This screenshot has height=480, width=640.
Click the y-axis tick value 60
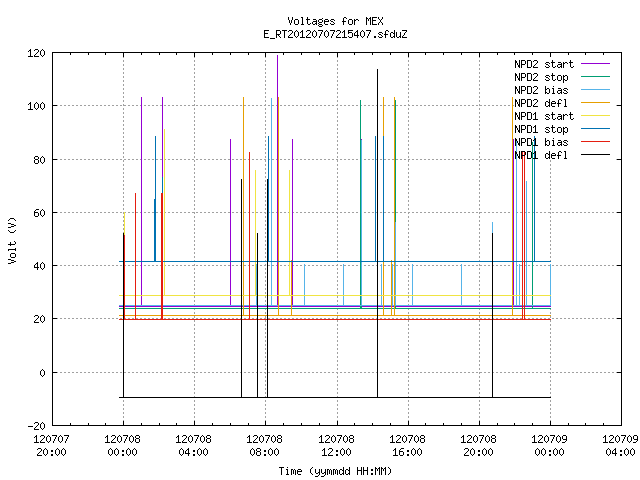tap(39, 213)
